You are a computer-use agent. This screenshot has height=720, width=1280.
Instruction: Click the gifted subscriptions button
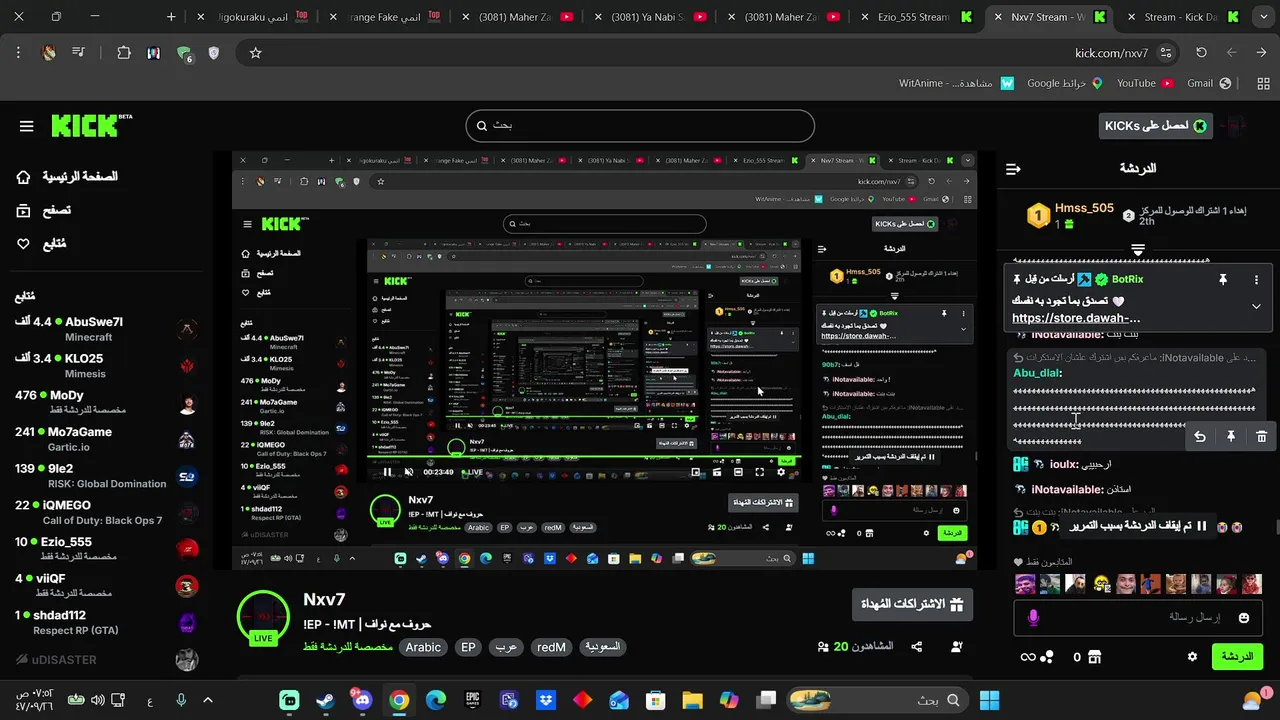(x=912, y=605)
